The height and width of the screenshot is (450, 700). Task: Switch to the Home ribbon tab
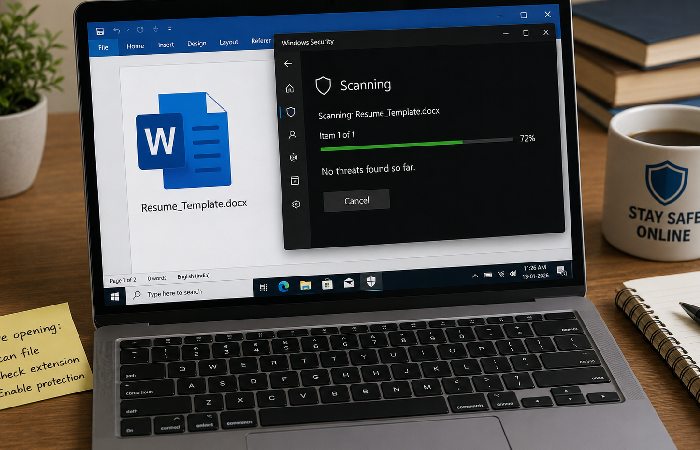(x=135, y=46)
